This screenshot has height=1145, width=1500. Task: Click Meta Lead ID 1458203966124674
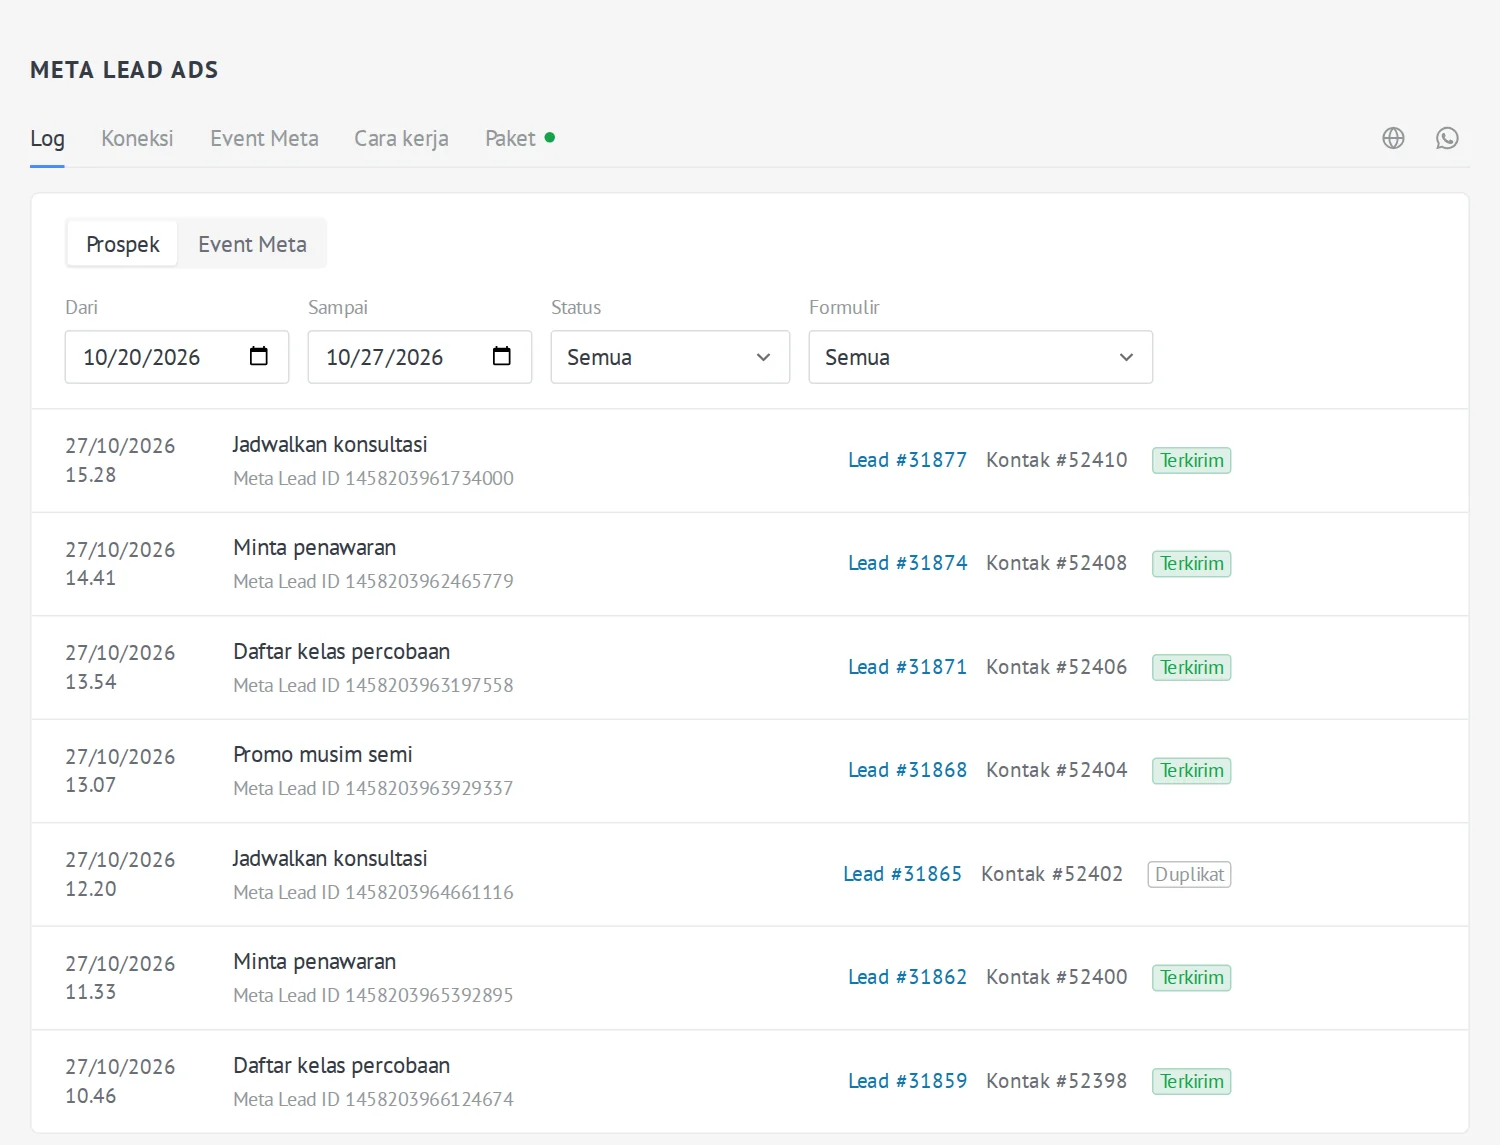tap(373, 1099)
